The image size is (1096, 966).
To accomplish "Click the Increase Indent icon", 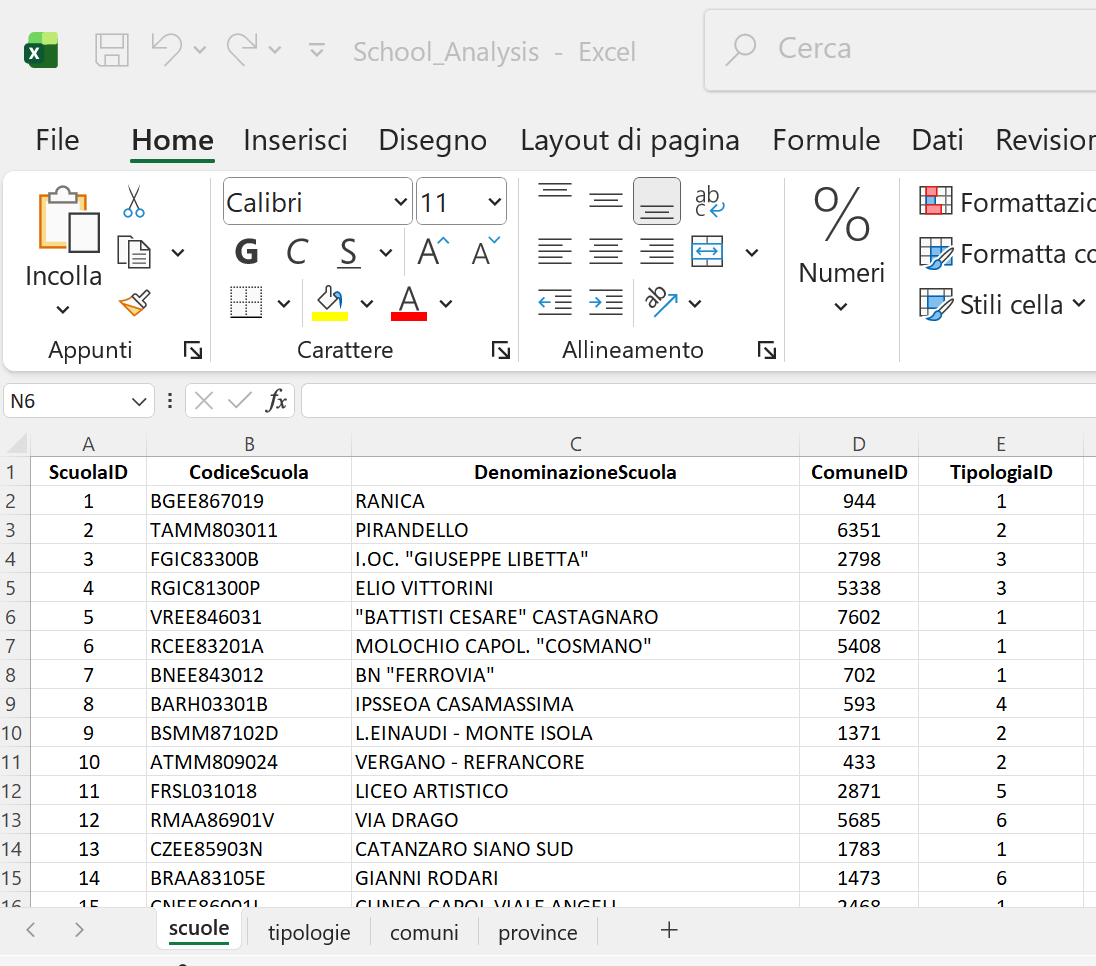I will click(606, 301).
